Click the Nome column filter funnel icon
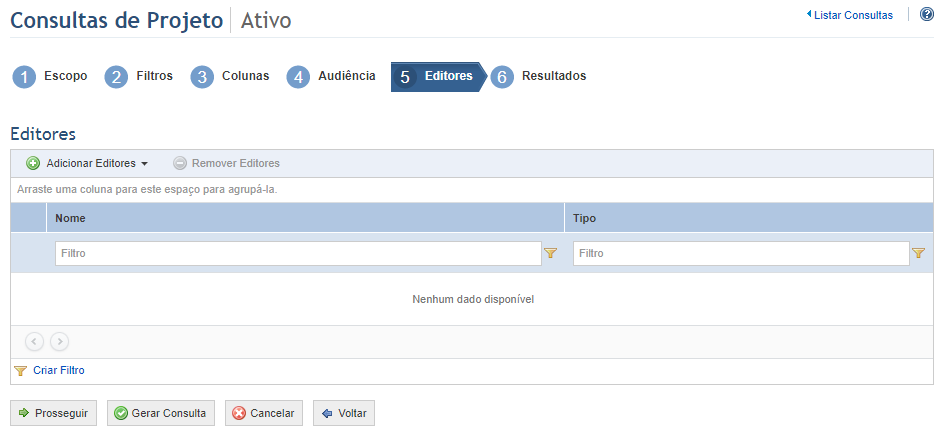 550,253
